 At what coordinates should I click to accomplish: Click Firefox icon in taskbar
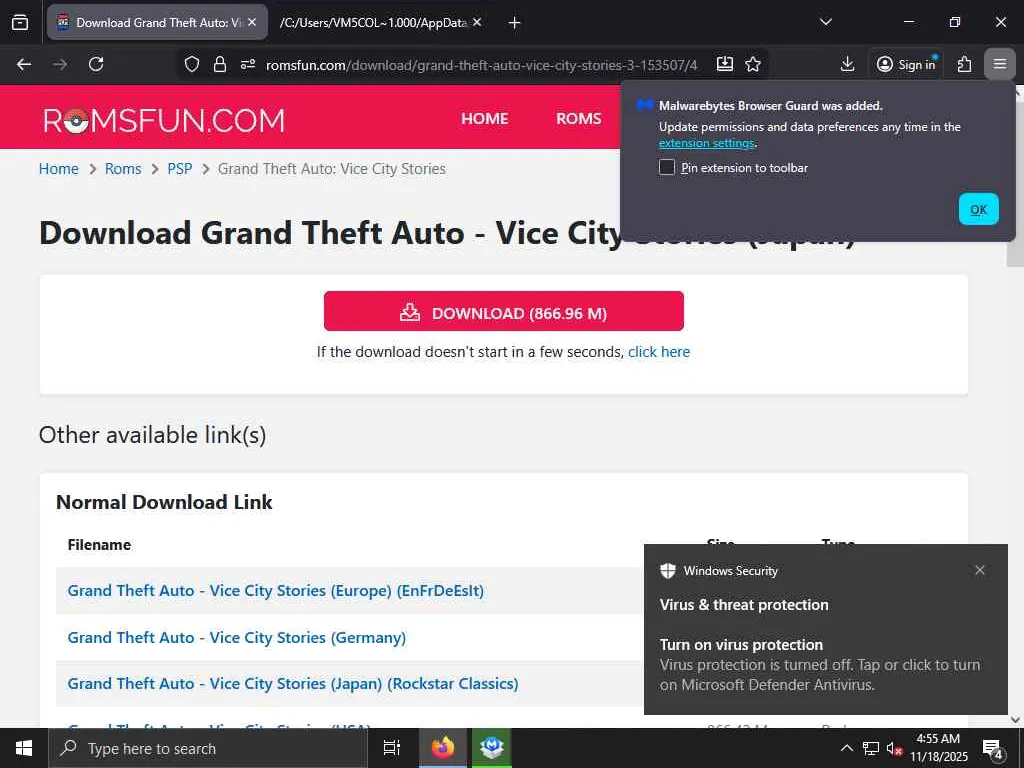(443, 748)
